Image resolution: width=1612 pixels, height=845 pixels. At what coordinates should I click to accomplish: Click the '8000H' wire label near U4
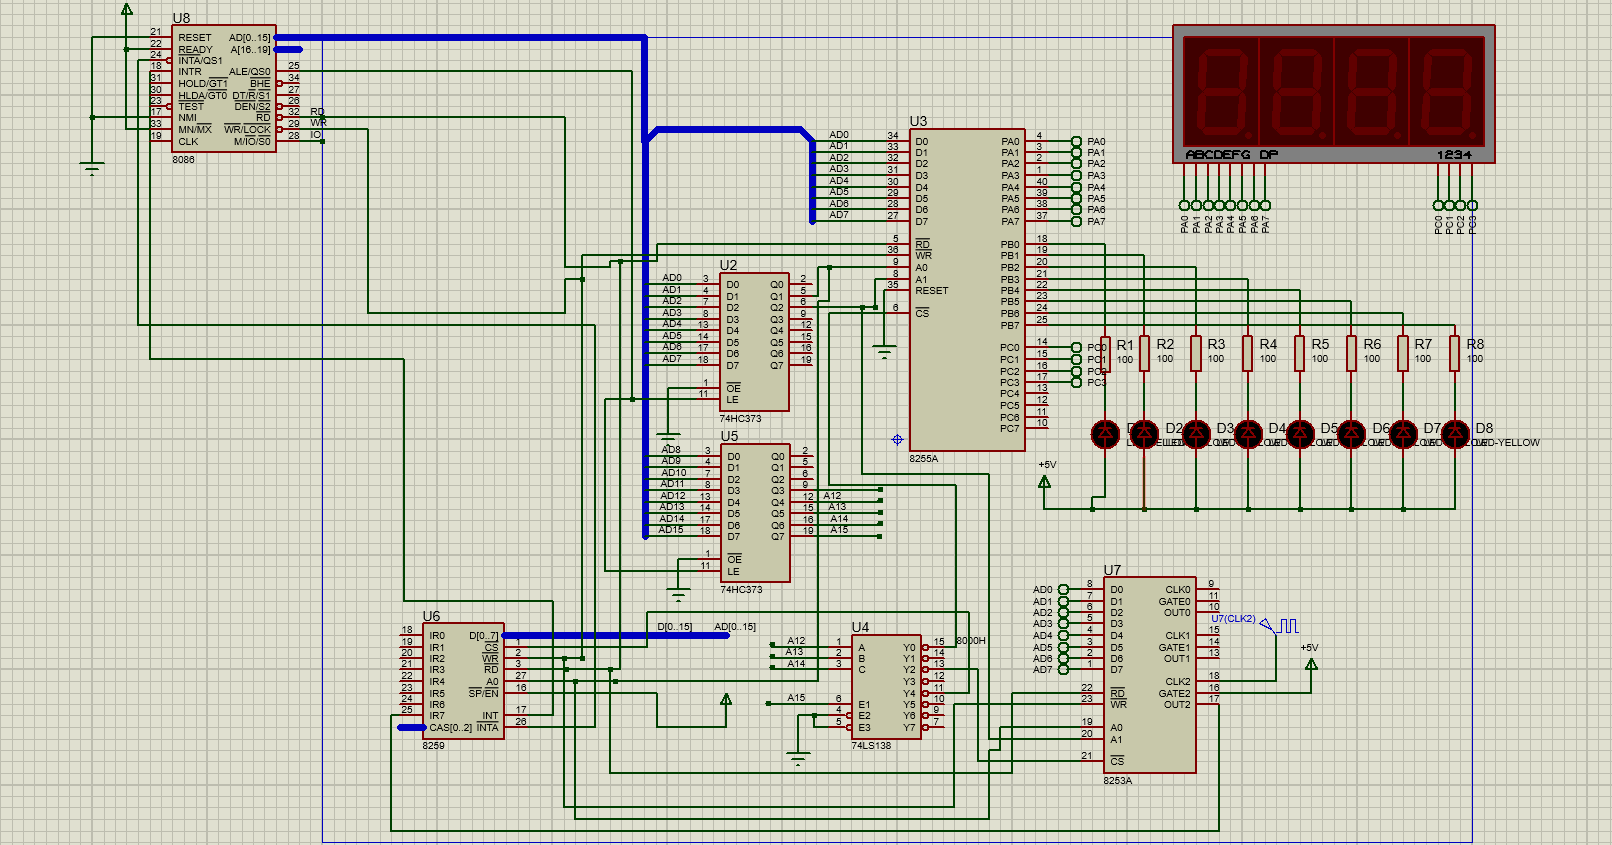click(971, 641)
